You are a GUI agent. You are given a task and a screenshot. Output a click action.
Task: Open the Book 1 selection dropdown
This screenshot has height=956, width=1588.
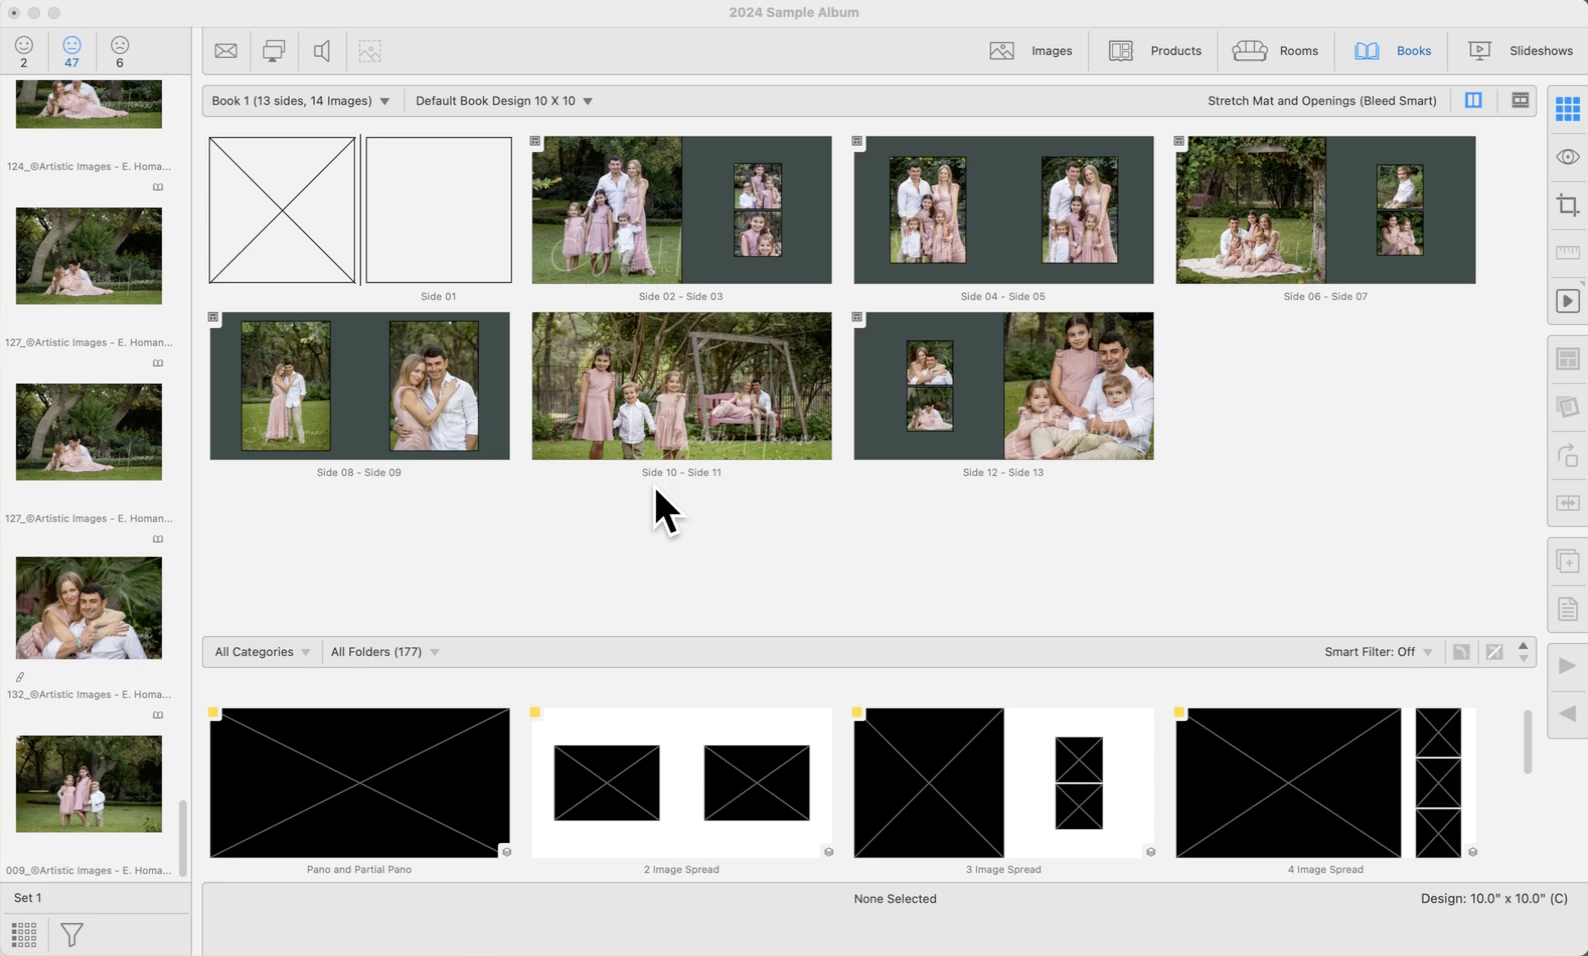[x=301, y=101]
